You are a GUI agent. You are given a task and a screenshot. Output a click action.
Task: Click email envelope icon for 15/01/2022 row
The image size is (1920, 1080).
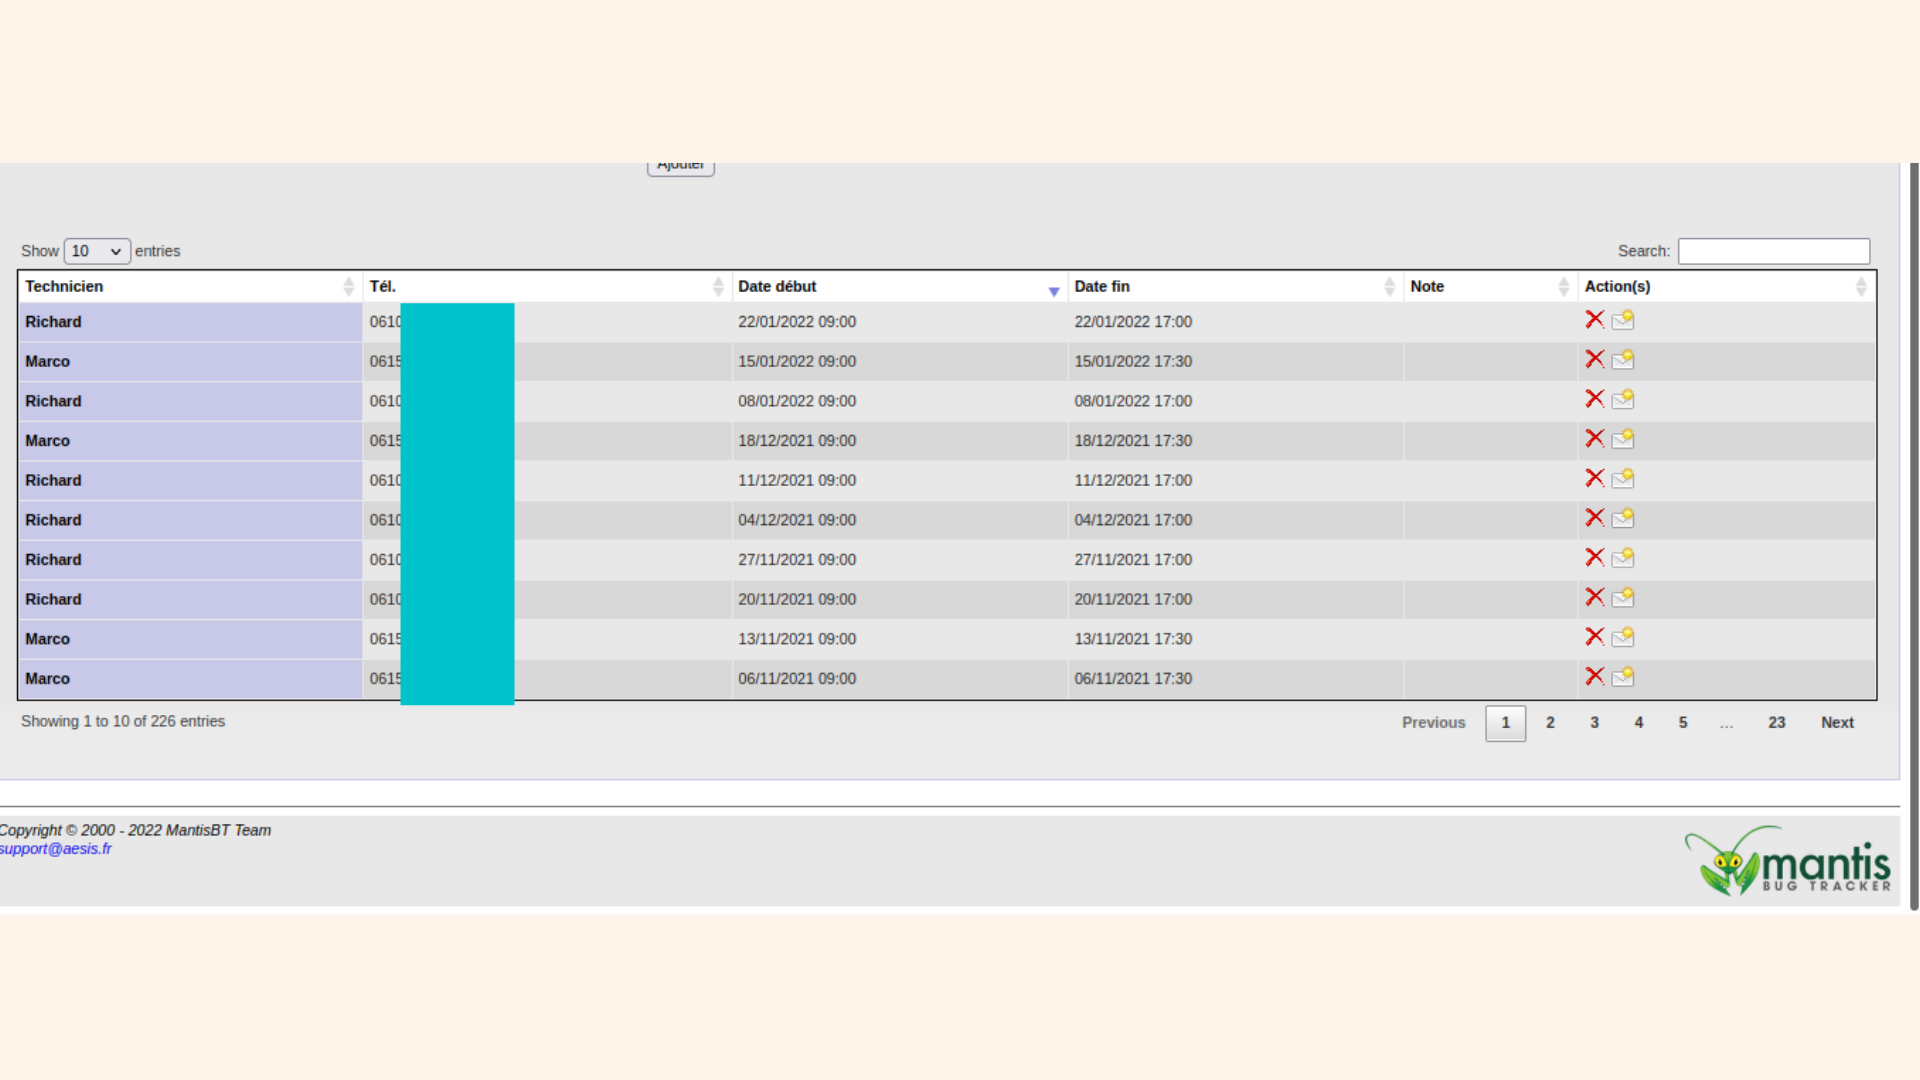1622,360
